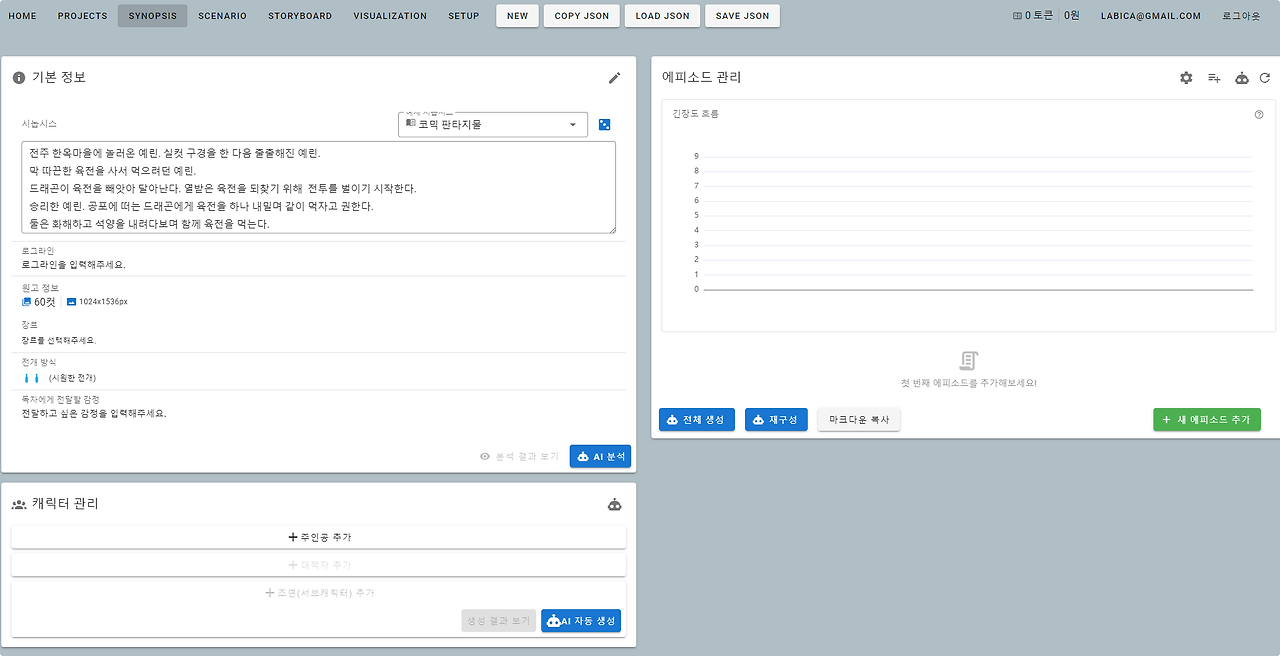Click the blue dice random icon
The width and height of the screenshot is (1280, 656).
604,125
